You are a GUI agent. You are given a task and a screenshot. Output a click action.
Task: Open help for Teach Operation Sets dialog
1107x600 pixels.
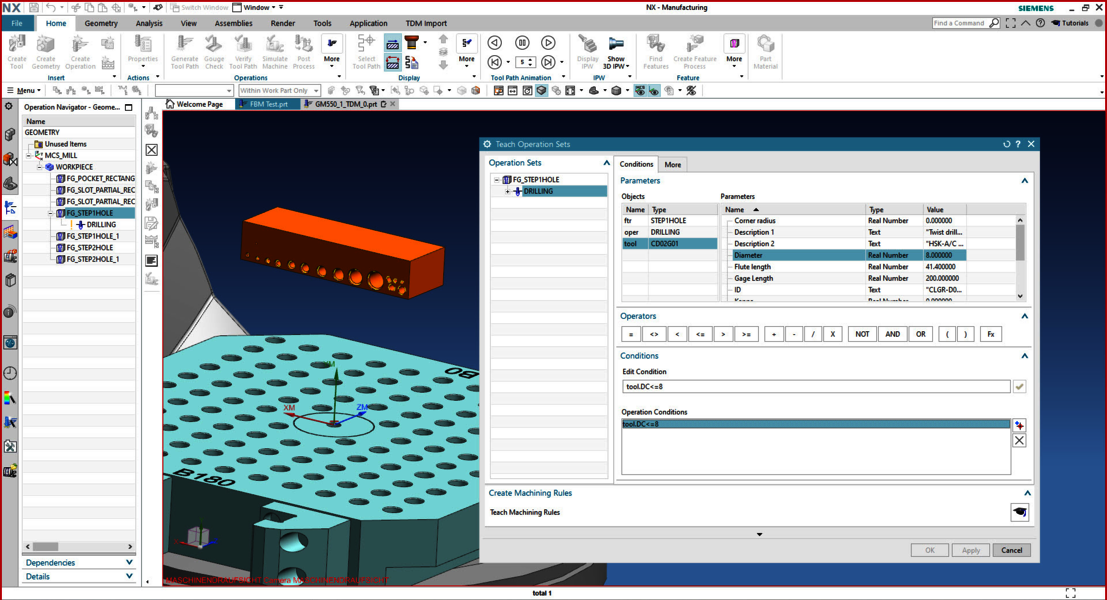coord(1018,144)
